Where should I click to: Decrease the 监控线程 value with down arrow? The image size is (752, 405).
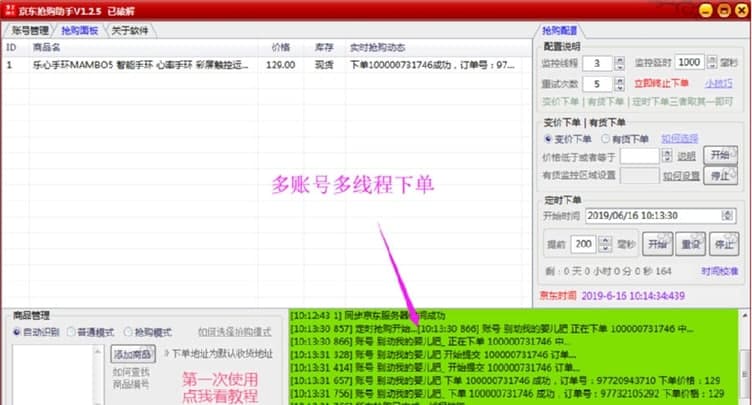tap(619, 67)
